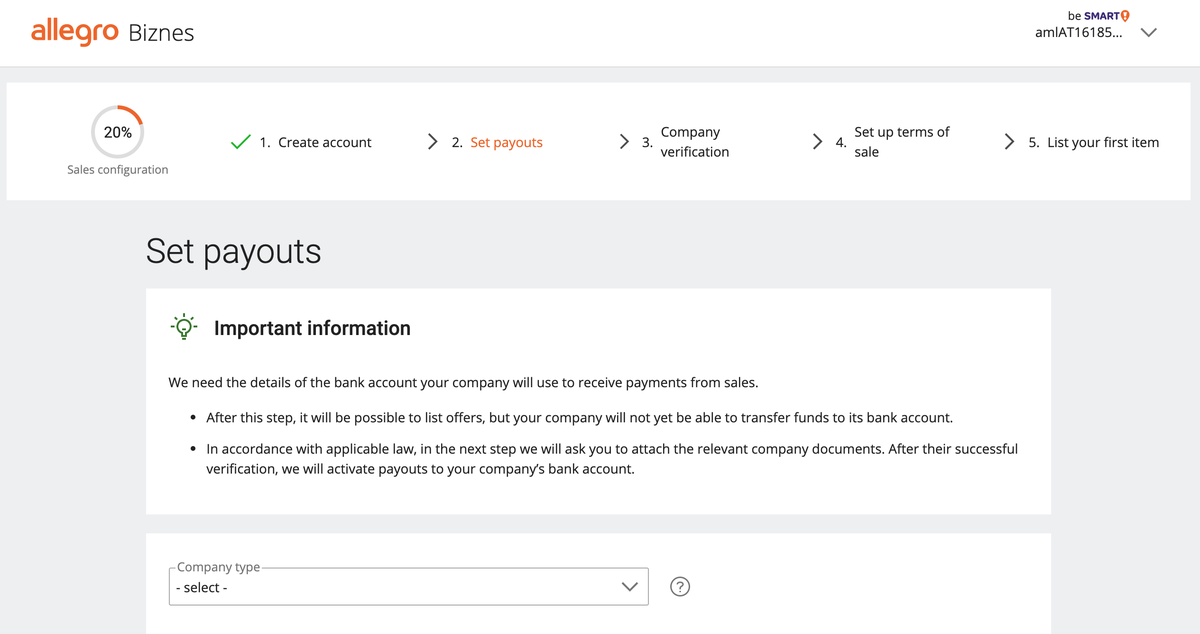Click the lightbulb Important information icon
The width and height of the screenshot is (1200, 634).
coord(185,328)
